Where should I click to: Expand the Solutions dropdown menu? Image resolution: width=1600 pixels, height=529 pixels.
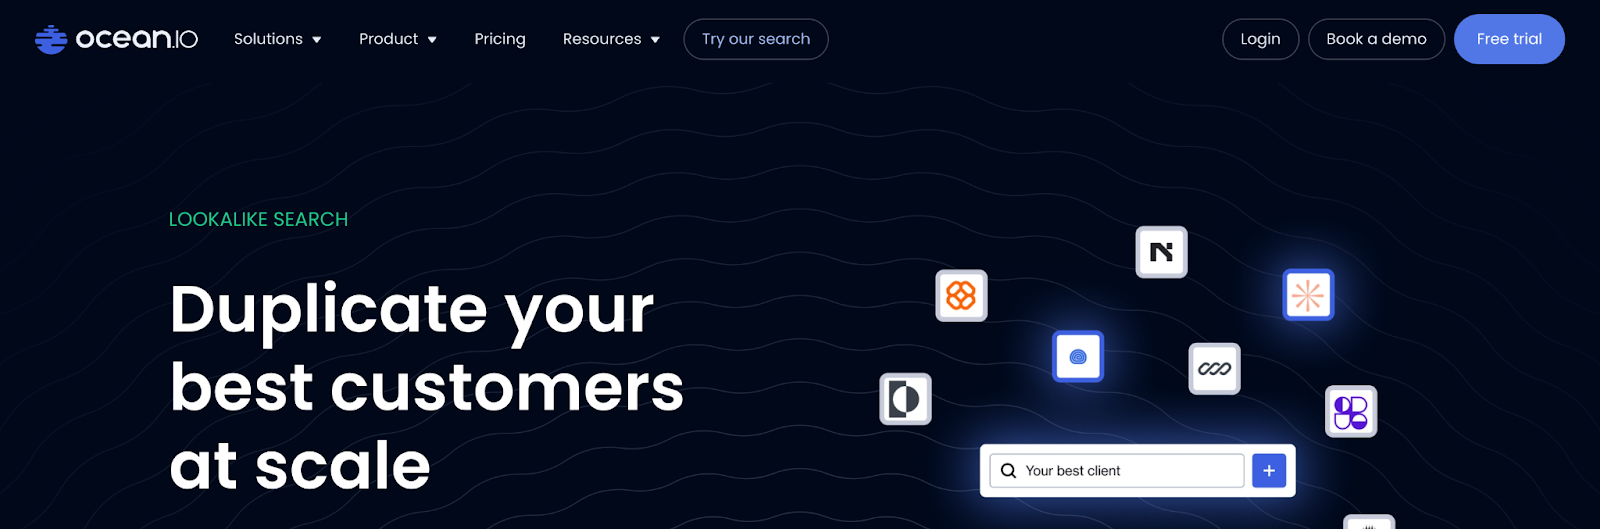click(x=277, y=39)
